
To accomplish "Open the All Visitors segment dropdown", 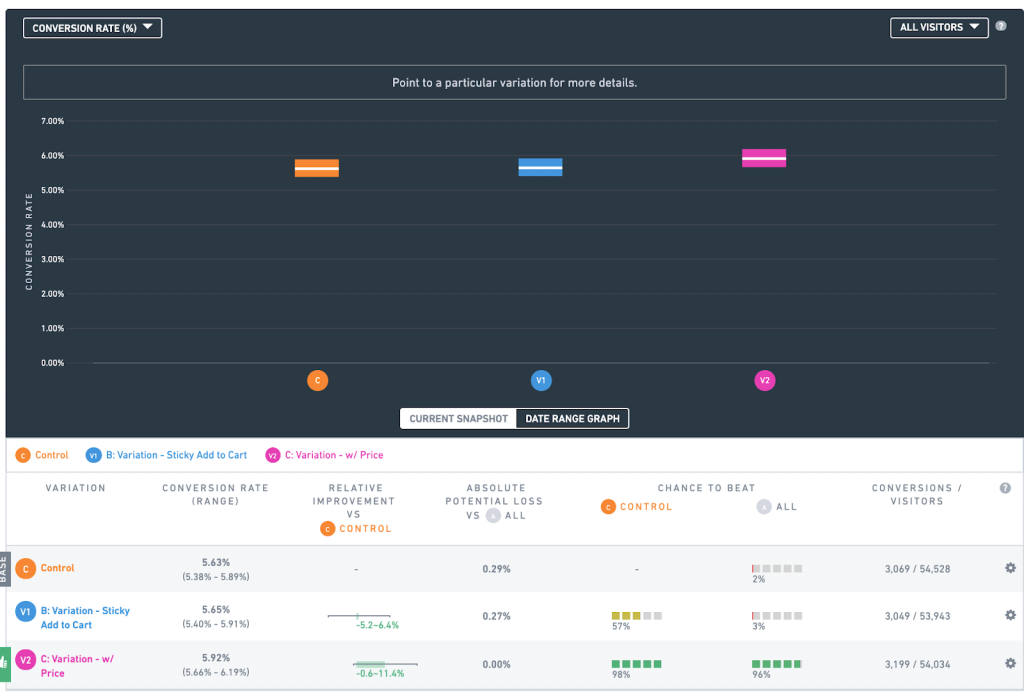I will point(938,27).
